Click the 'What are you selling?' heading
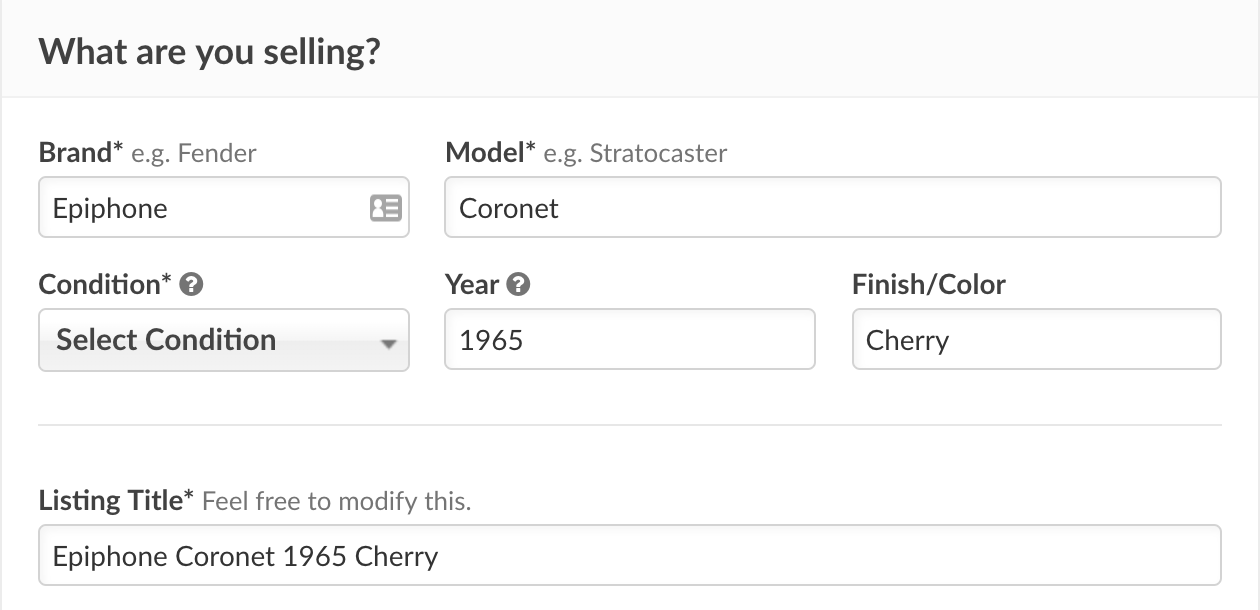The height and width of the screenshot is (610, 1260). (210, 50)
